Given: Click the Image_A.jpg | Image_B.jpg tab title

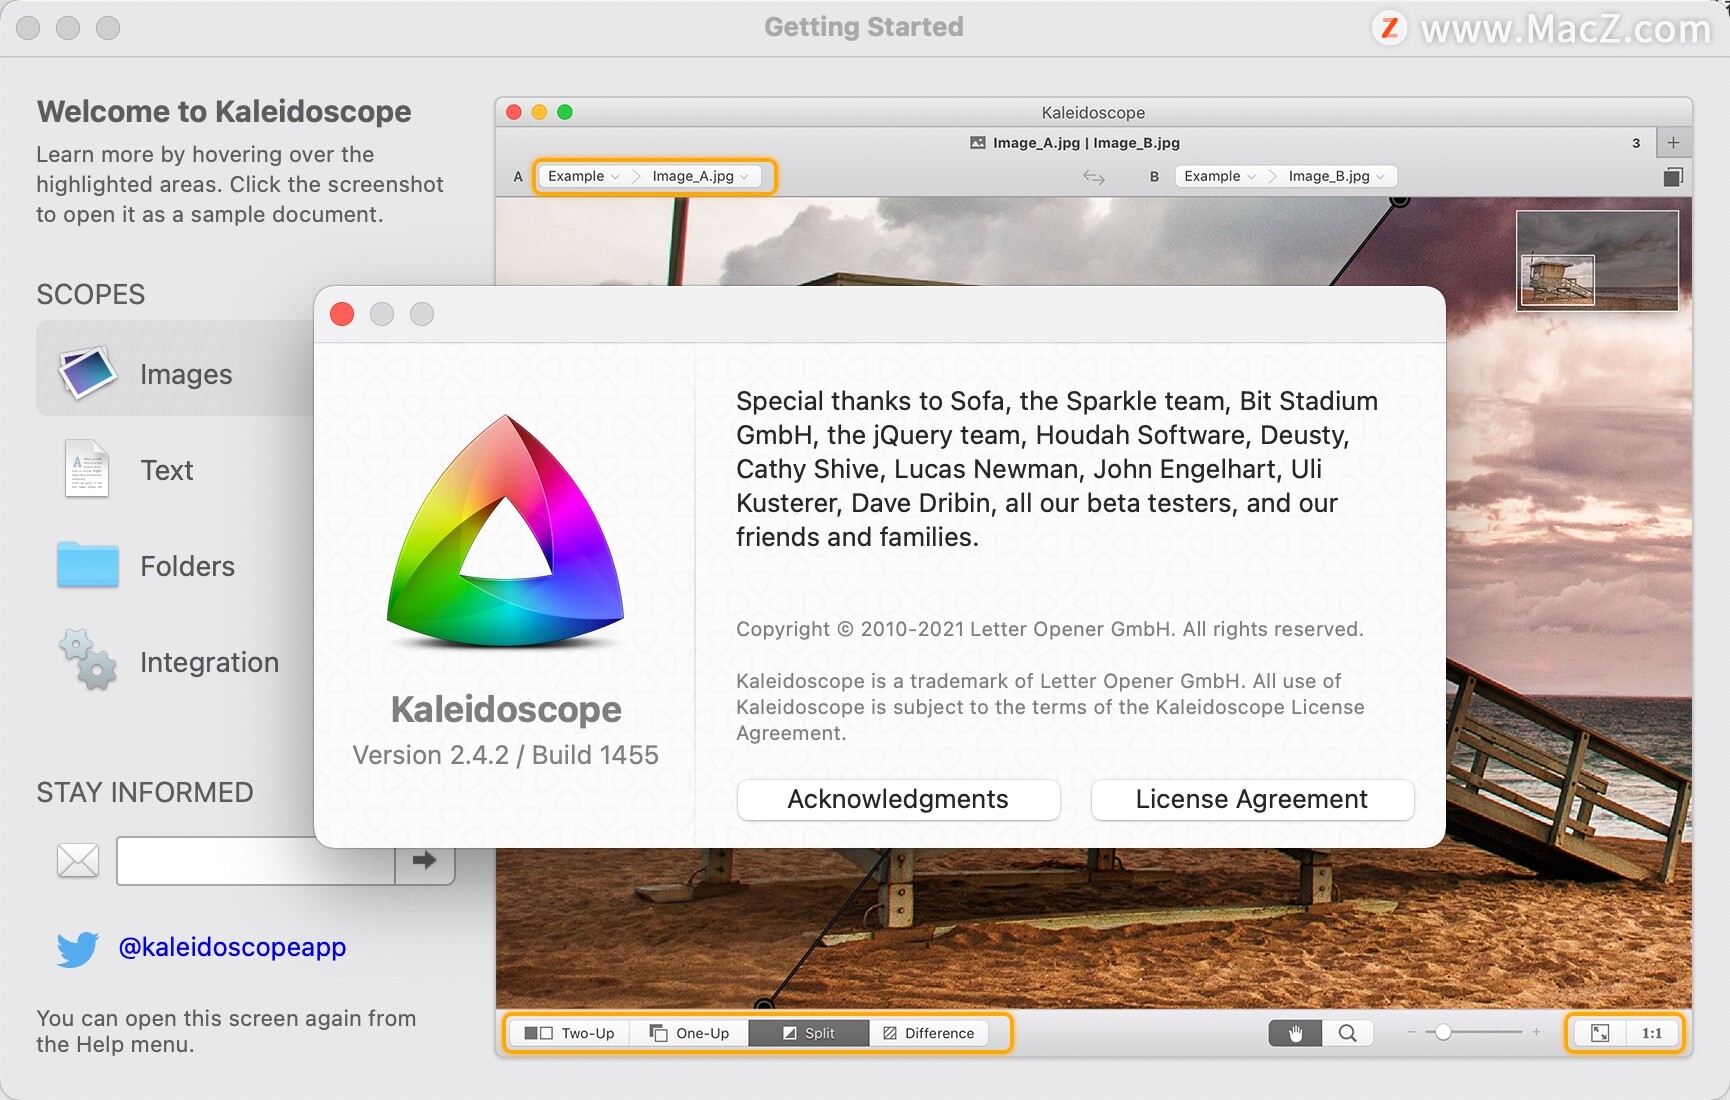Looking at the screenshot, I should point(1075,143).
